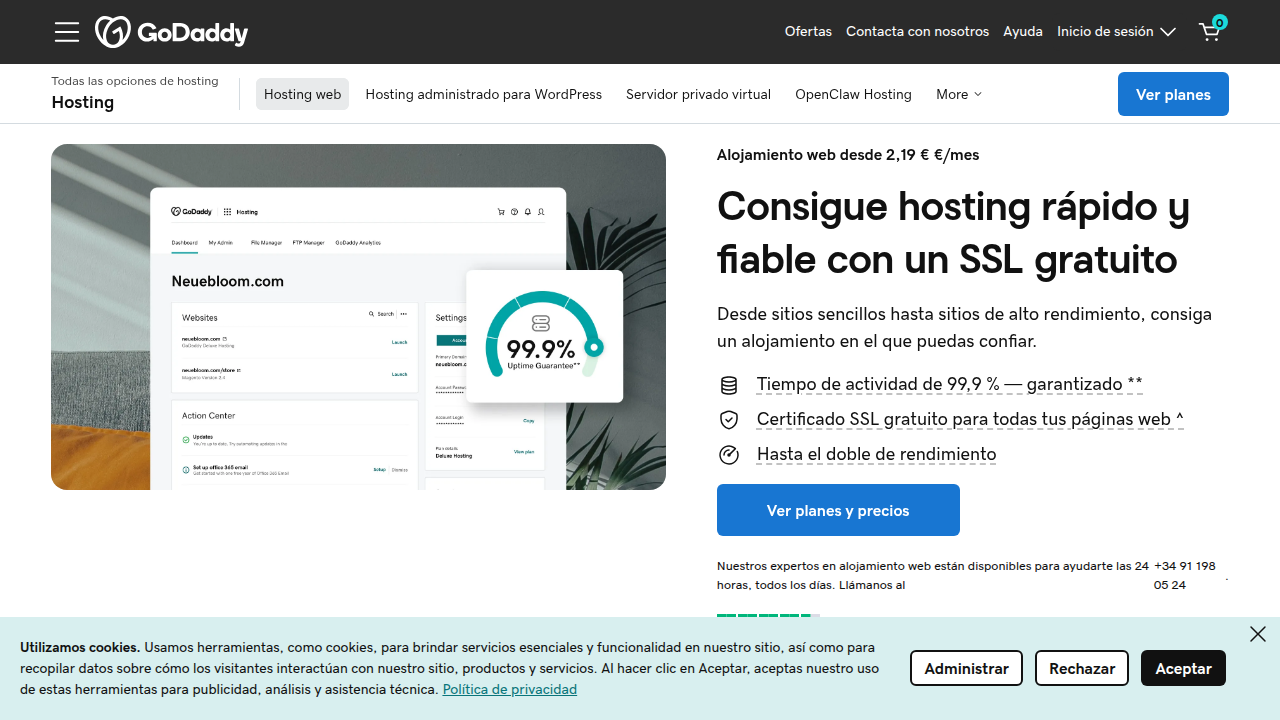Viewport: 1280px width, 720px height.
Task: Open the hamburger navigation menu
Action: (67, 32)
